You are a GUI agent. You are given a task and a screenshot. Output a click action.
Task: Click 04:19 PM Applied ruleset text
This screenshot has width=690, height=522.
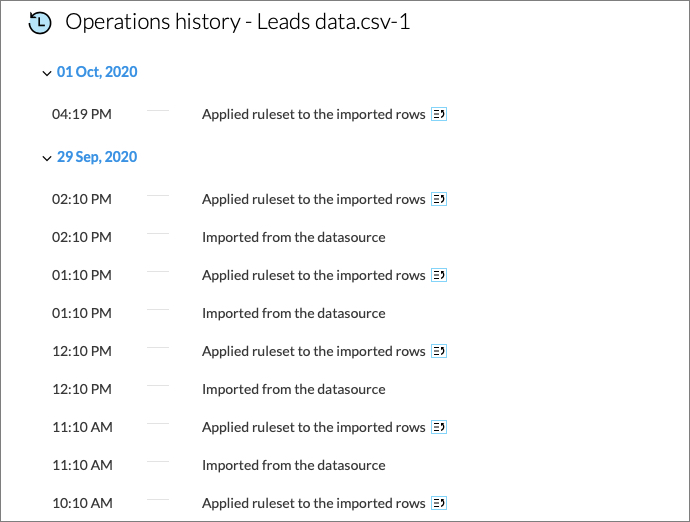[313, 115]
